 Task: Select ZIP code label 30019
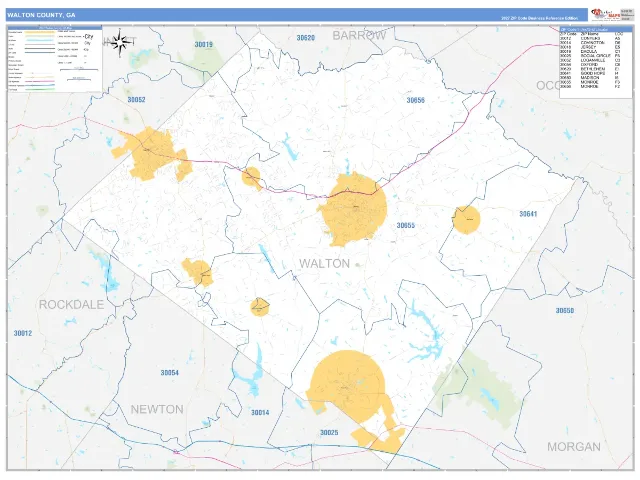pyautogui.click(x=203, y=44)
